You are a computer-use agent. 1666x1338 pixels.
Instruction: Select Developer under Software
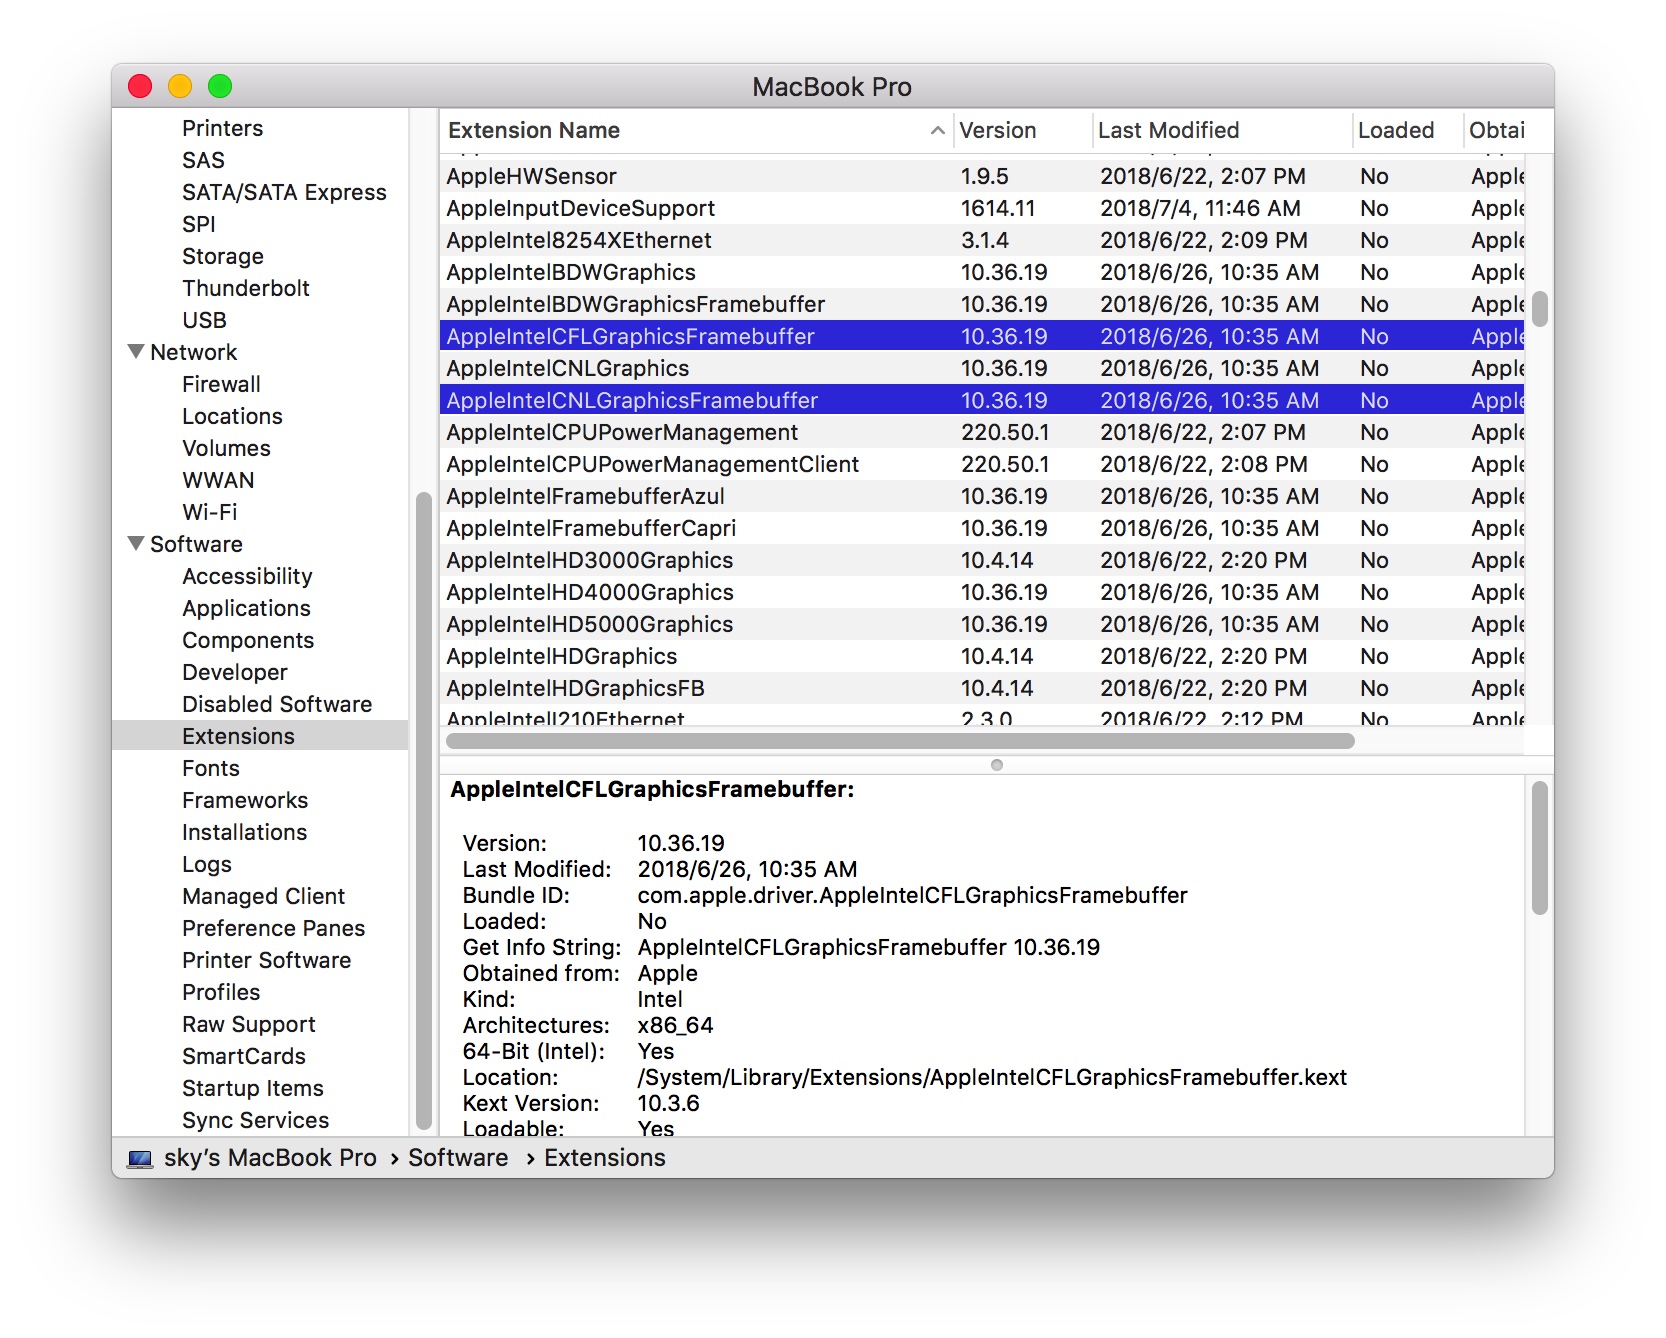235,672
